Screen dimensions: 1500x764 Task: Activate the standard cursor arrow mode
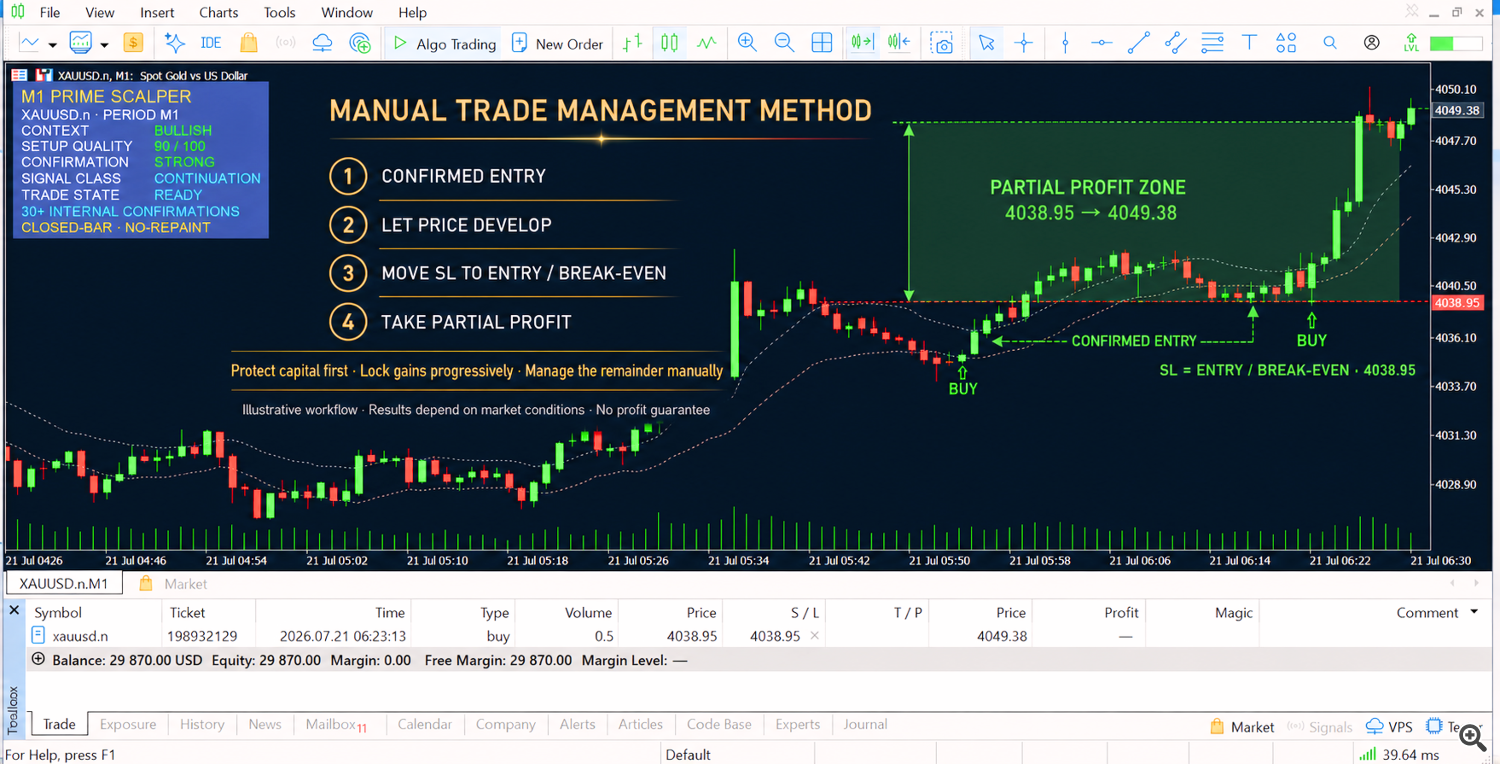point(986,43)
